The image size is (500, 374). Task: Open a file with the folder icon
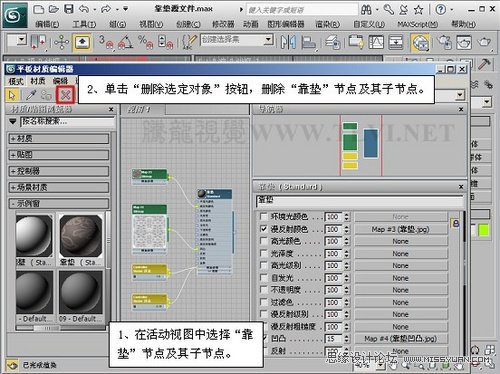53,9
